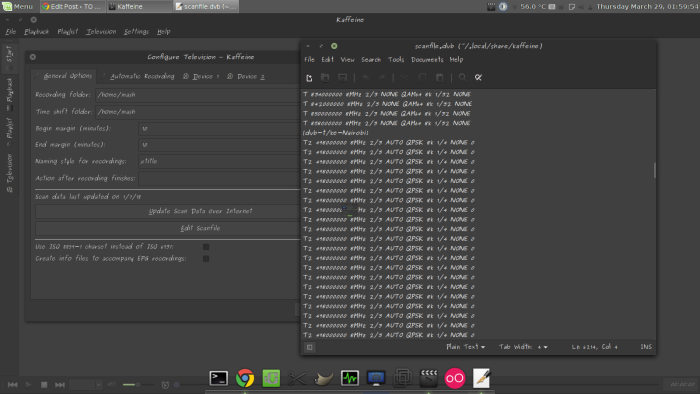Image resolution: width=700 pixels, height=394 pixels.
Task: Open the Device 1 tab
Action: (201, 76)
